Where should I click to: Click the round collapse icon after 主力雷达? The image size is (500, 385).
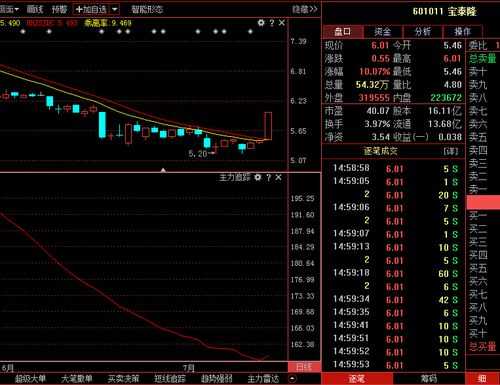[292, 379]
